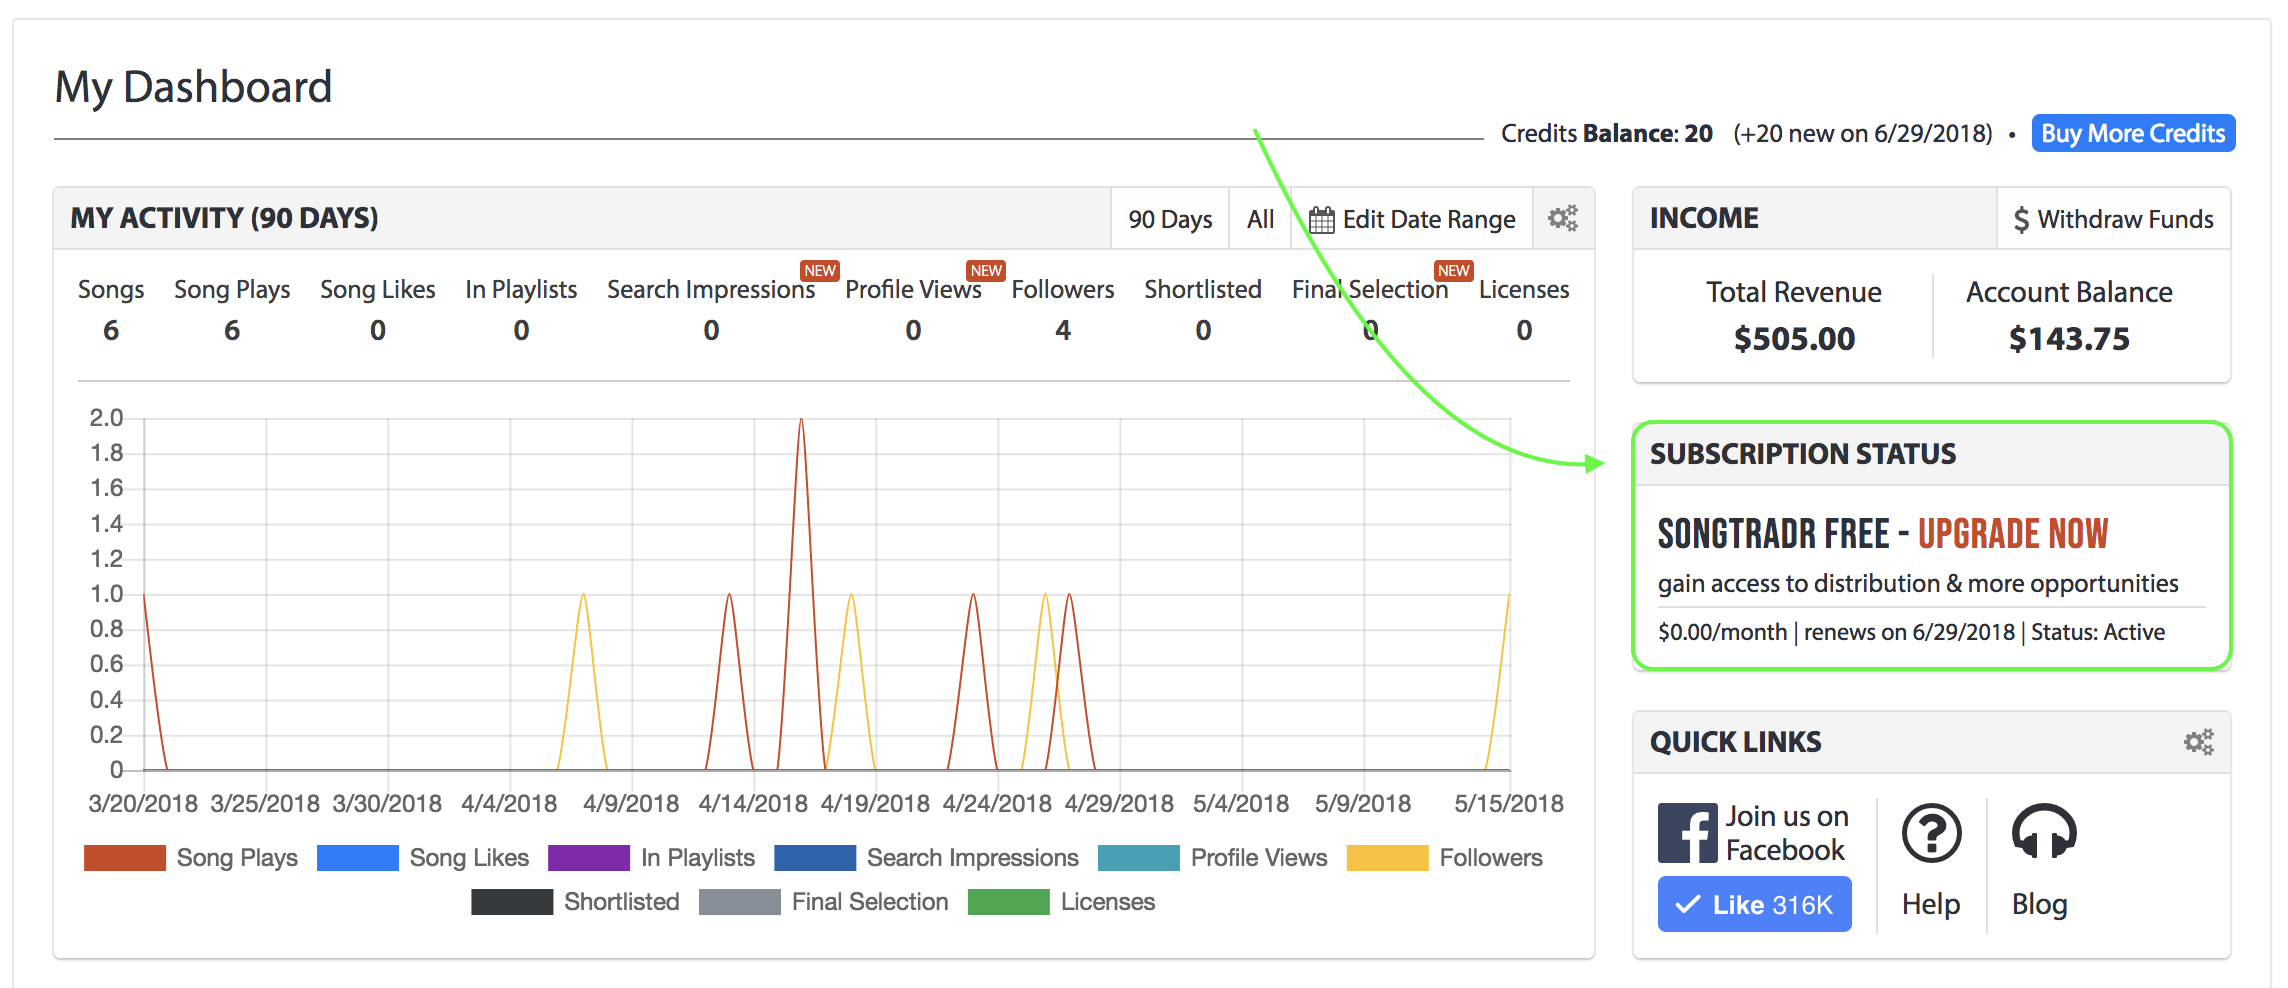Click the Licenses stat heading
This screenshot has height=988, width=2288.
[1524, 289]
